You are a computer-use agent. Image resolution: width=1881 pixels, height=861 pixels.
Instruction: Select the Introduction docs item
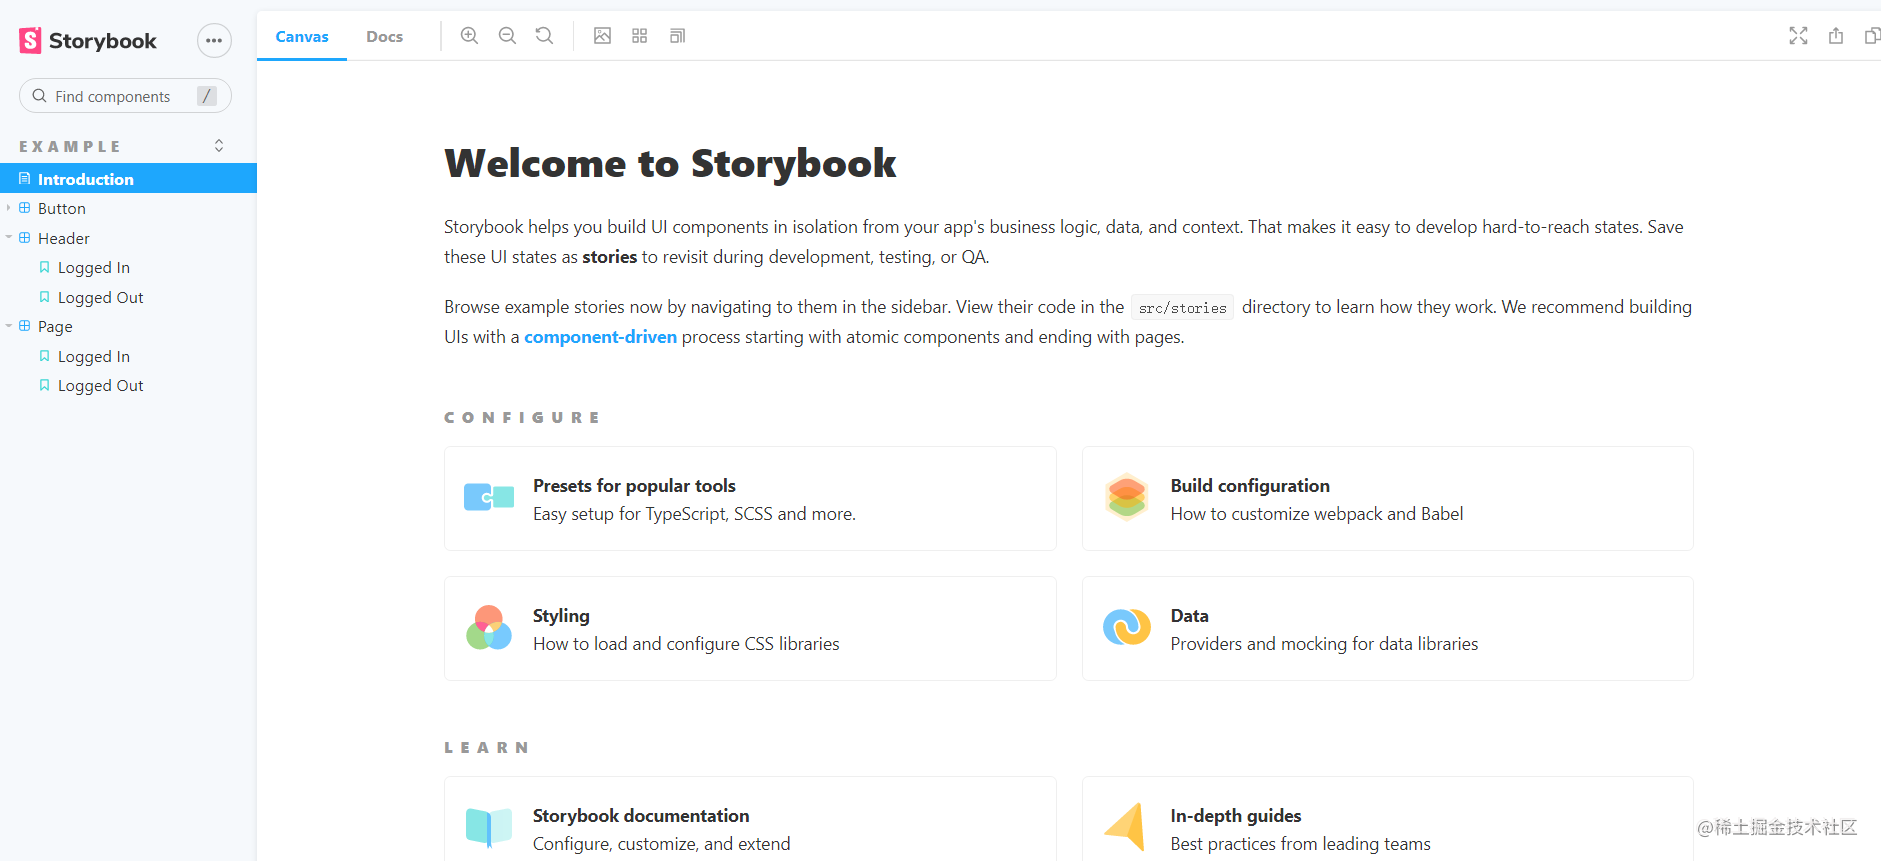[128, 179]
